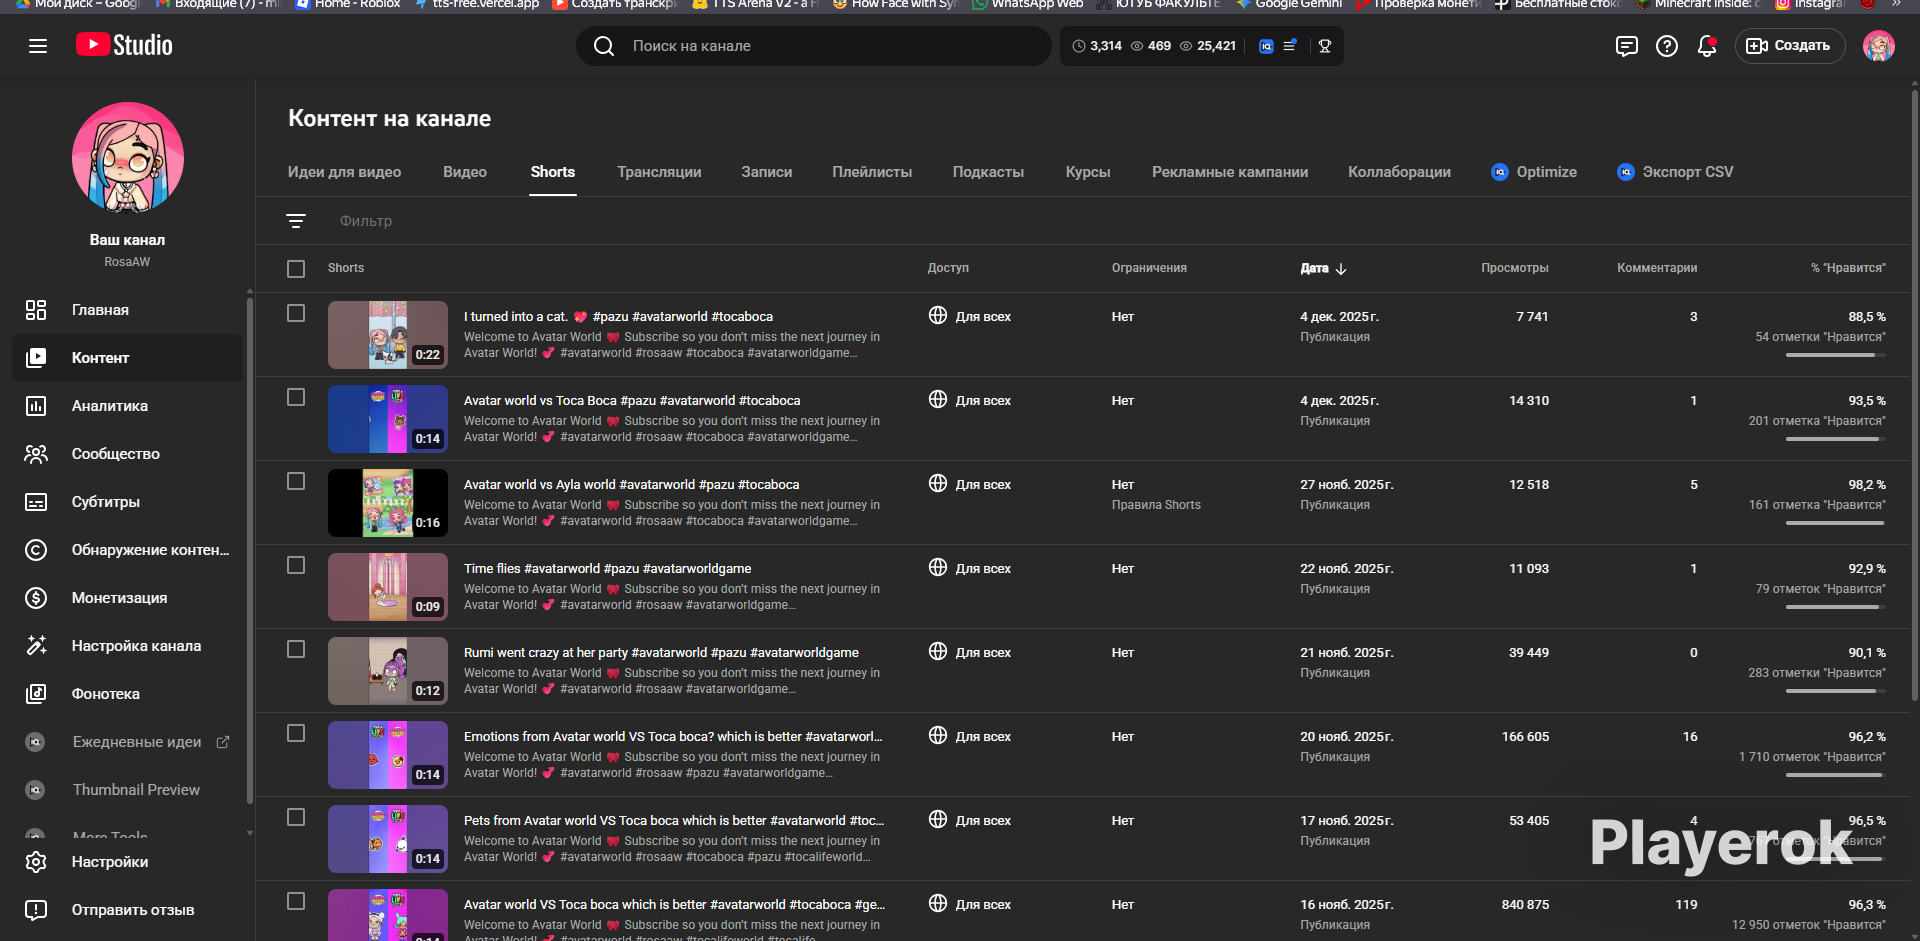Open Настройка канала in sidebar

click(127, 646)
